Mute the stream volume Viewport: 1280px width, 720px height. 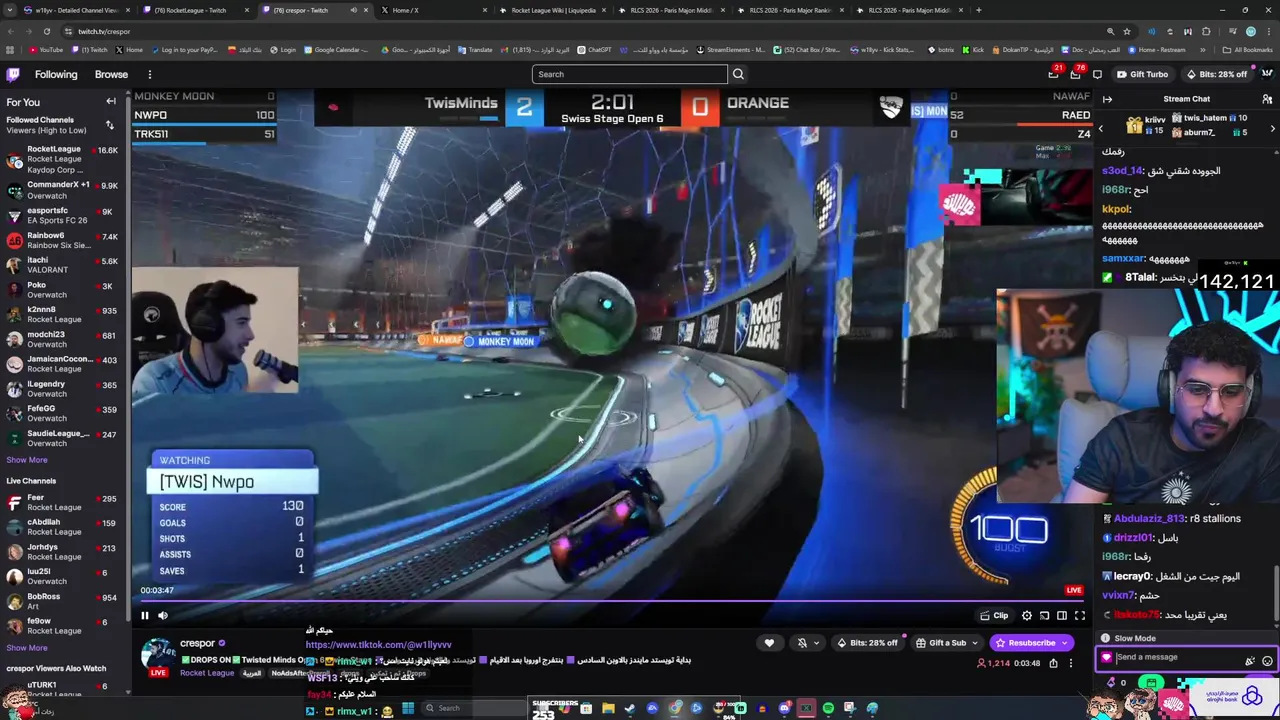click(x=163, y=616)
